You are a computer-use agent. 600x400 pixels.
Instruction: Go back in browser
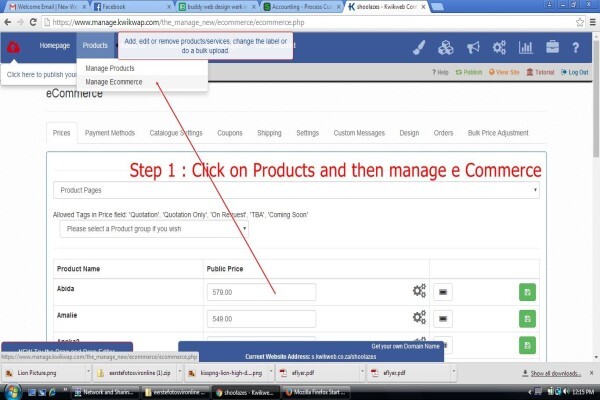[x=8, y=22]
